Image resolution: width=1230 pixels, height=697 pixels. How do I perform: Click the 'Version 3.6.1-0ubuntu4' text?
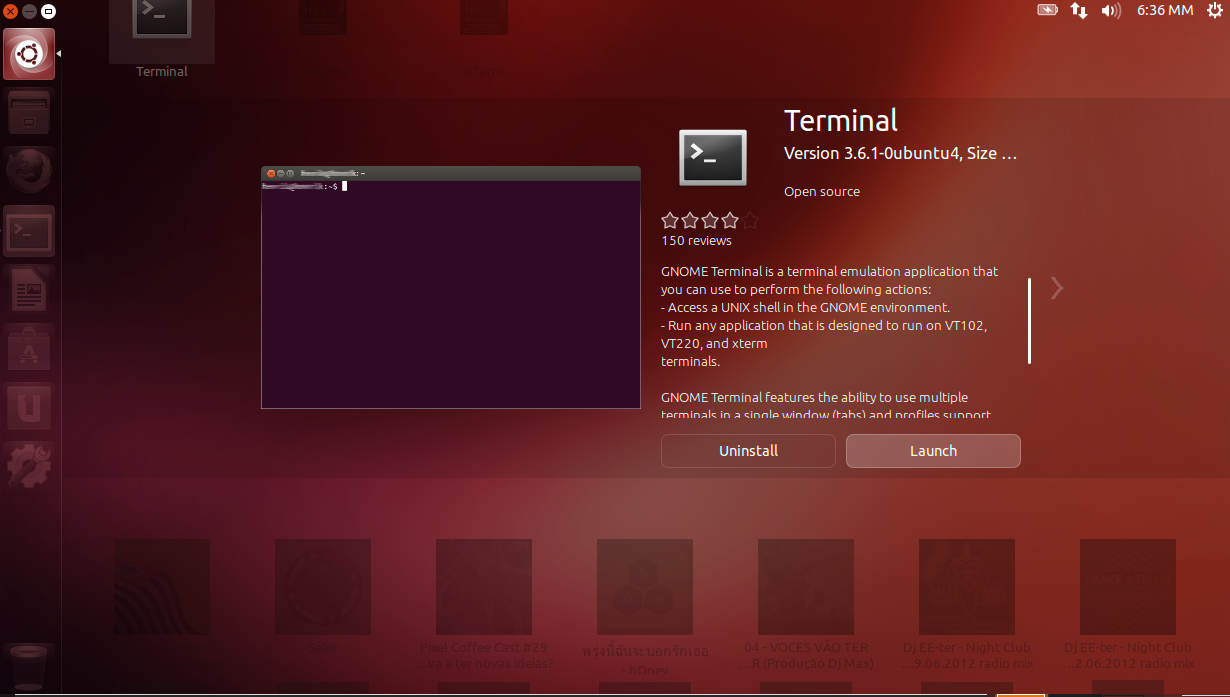click(x=872, y=153)
